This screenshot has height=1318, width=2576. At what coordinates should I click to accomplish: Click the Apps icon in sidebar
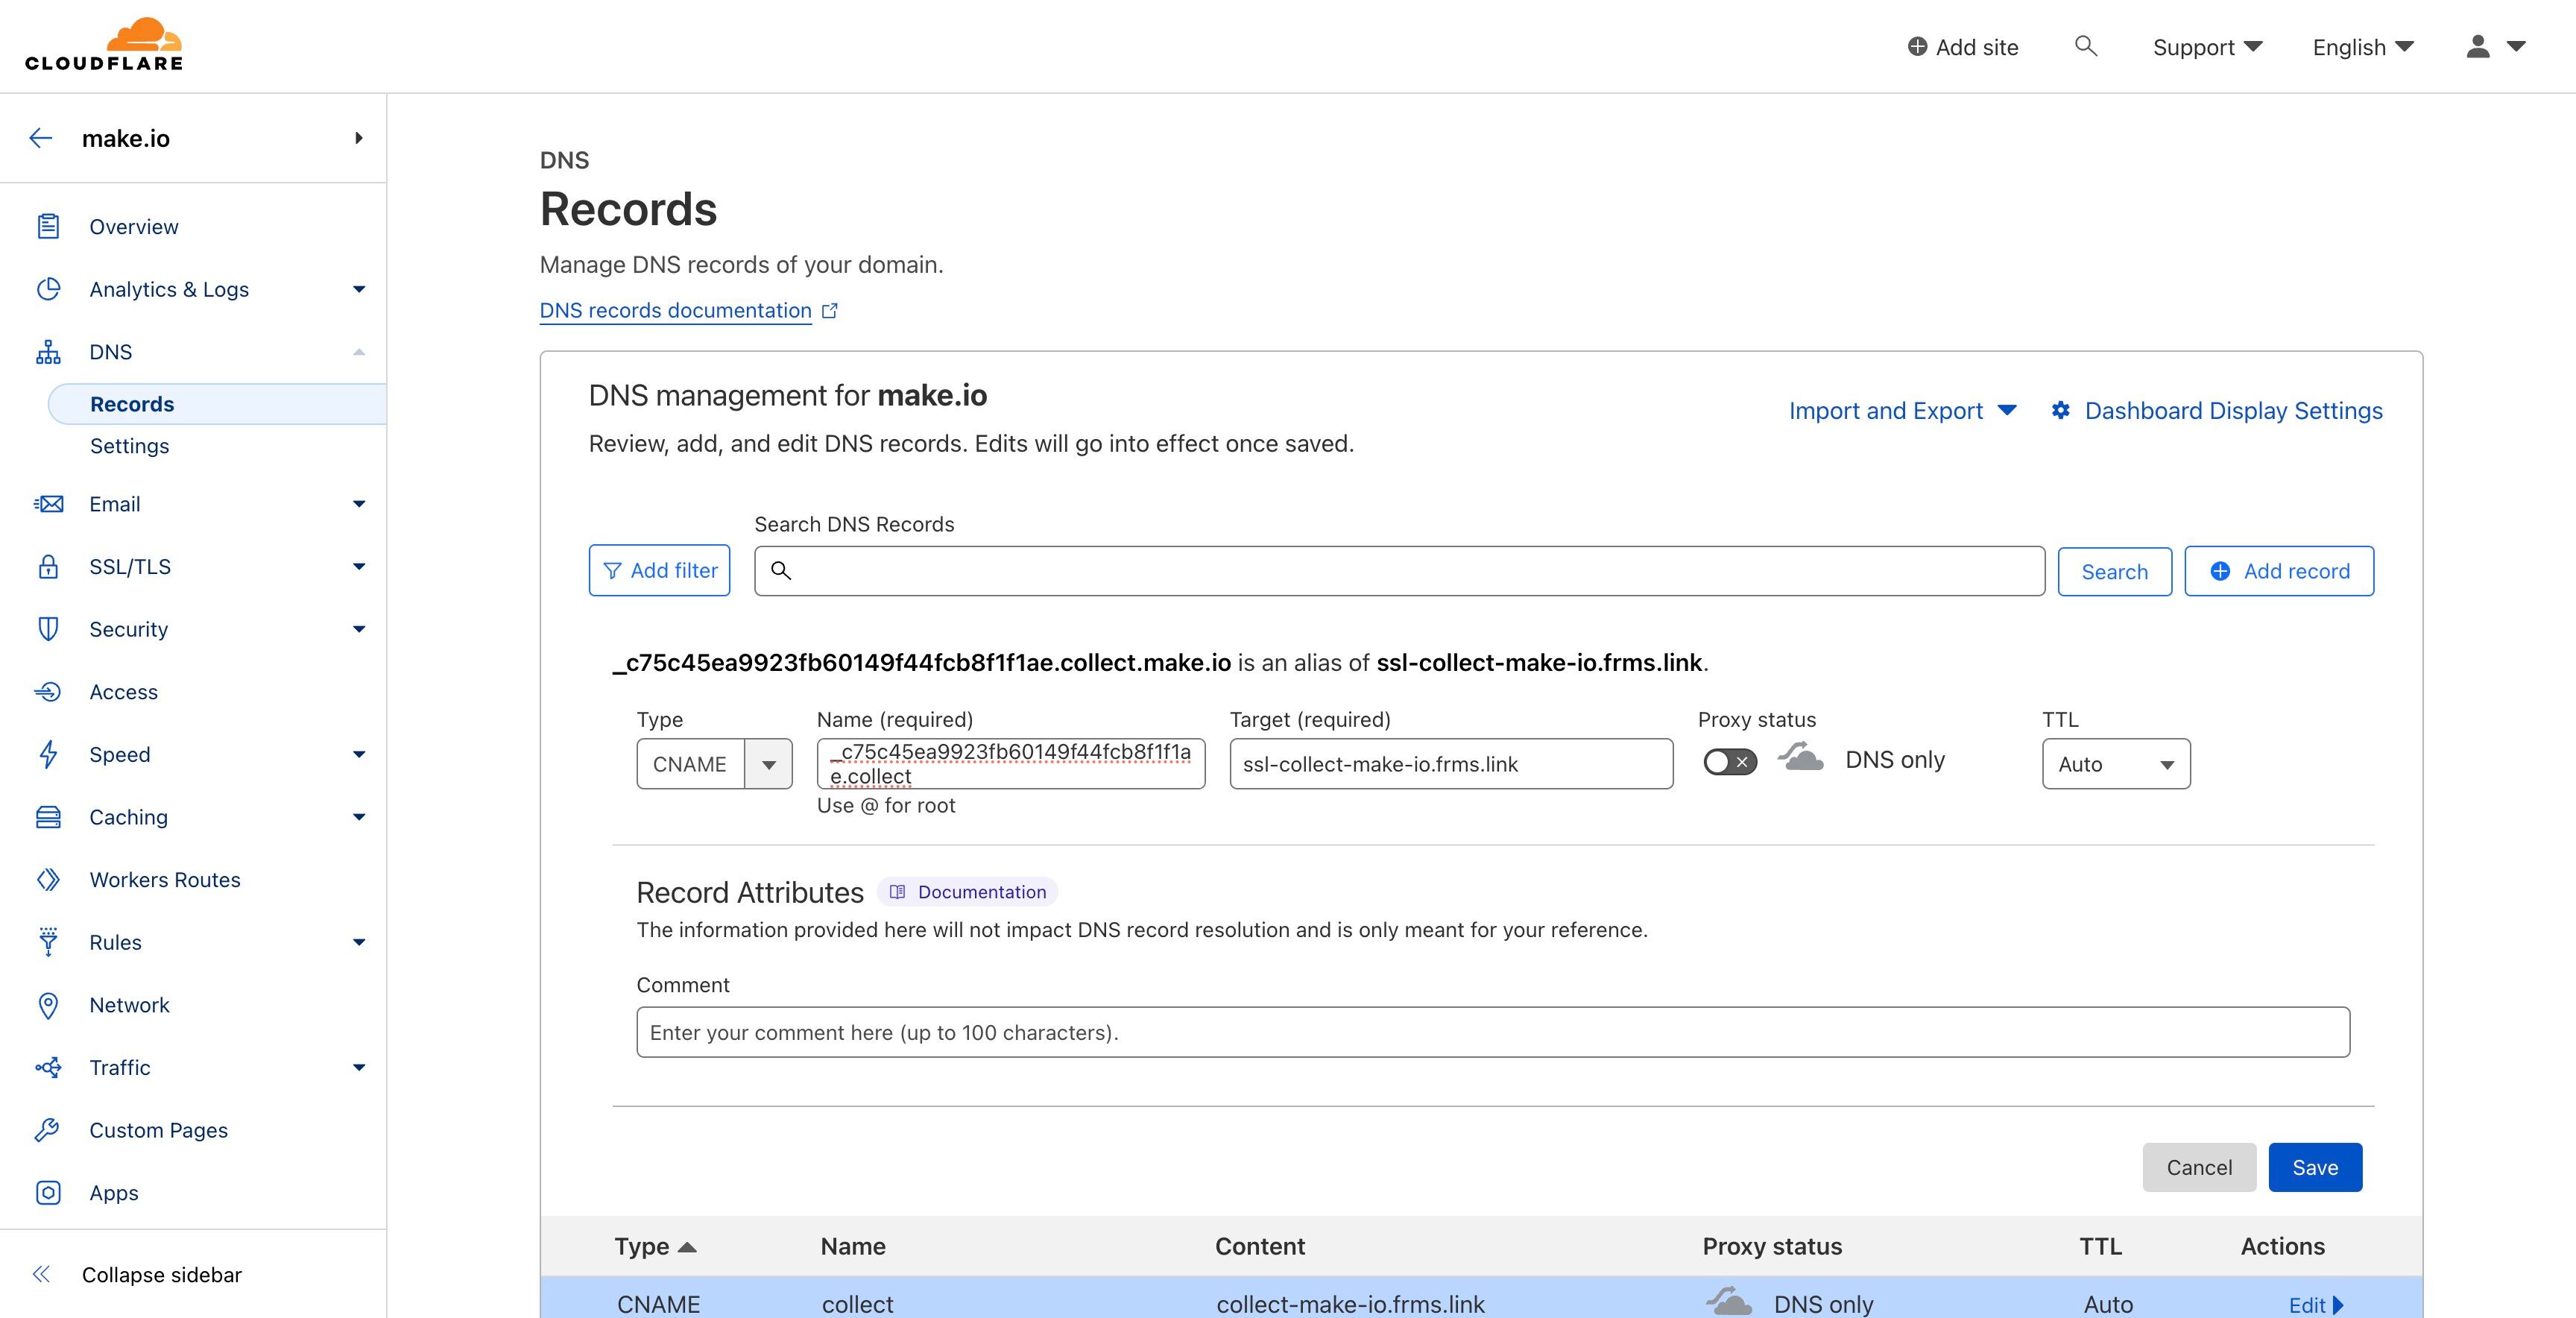(48, 1193)
